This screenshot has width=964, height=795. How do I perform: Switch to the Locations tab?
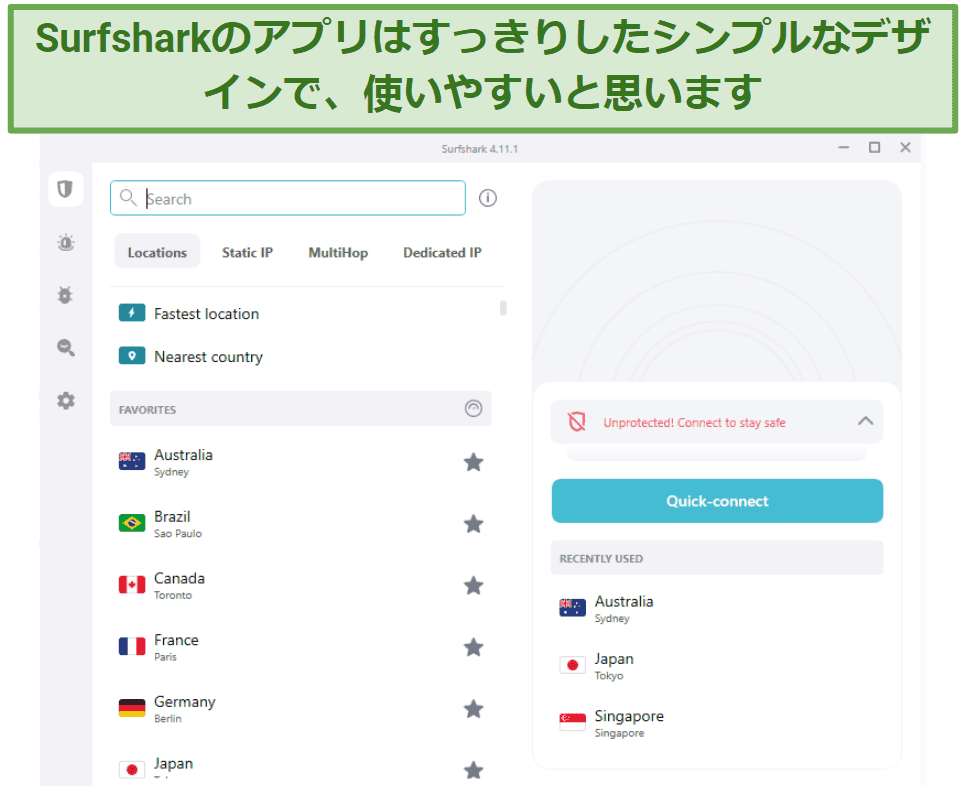157,252
